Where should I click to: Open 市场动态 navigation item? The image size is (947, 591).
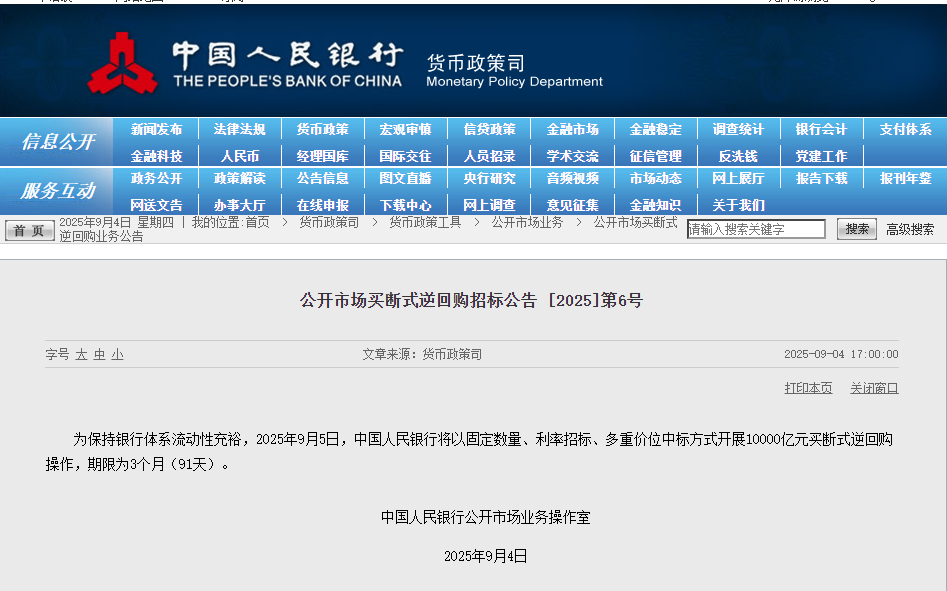[655, 178]
